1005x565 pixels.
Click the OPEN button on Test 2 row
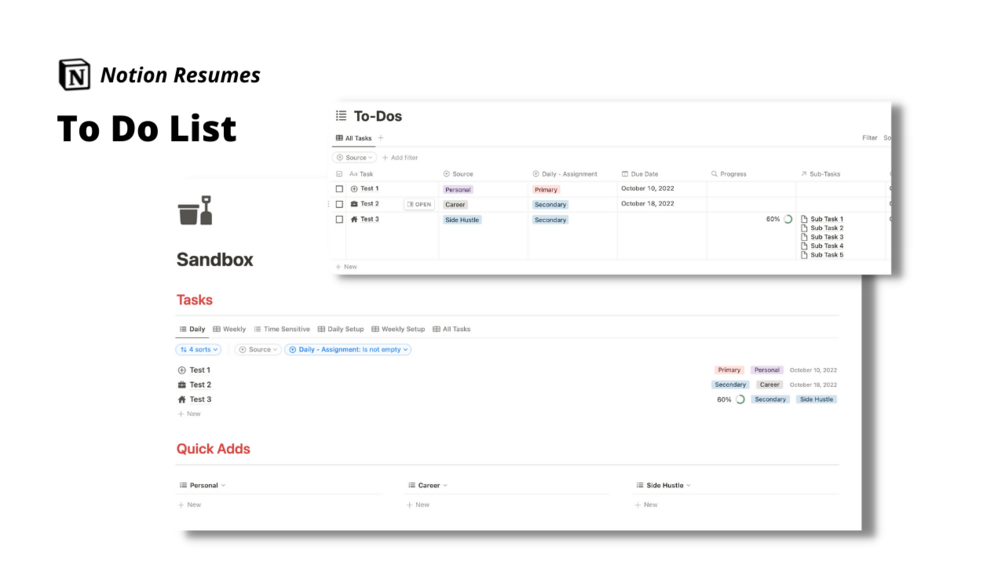pyautogui.click(x=419, y=204)
